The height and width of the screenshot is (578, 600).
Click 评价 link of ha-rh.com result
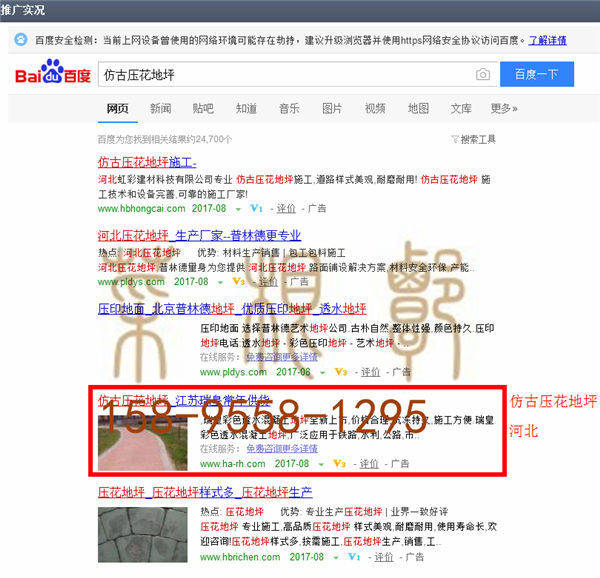click(x=369, y=464)
